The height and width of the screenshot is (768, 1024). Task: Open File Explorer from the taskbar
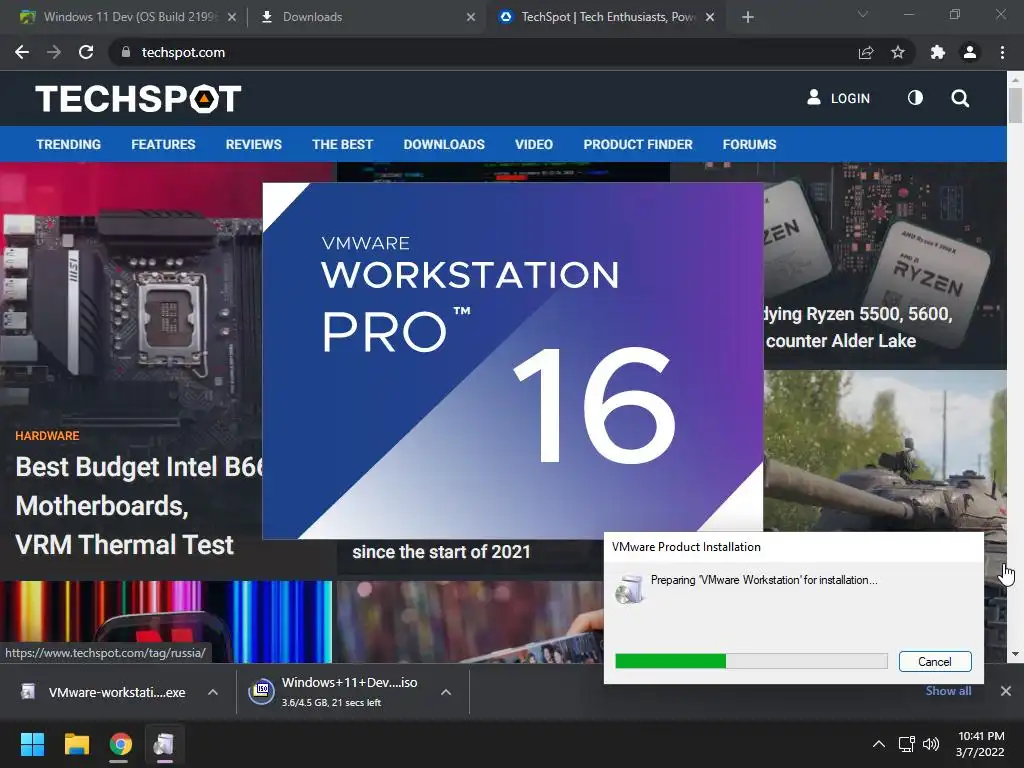(x=76, y=744)
